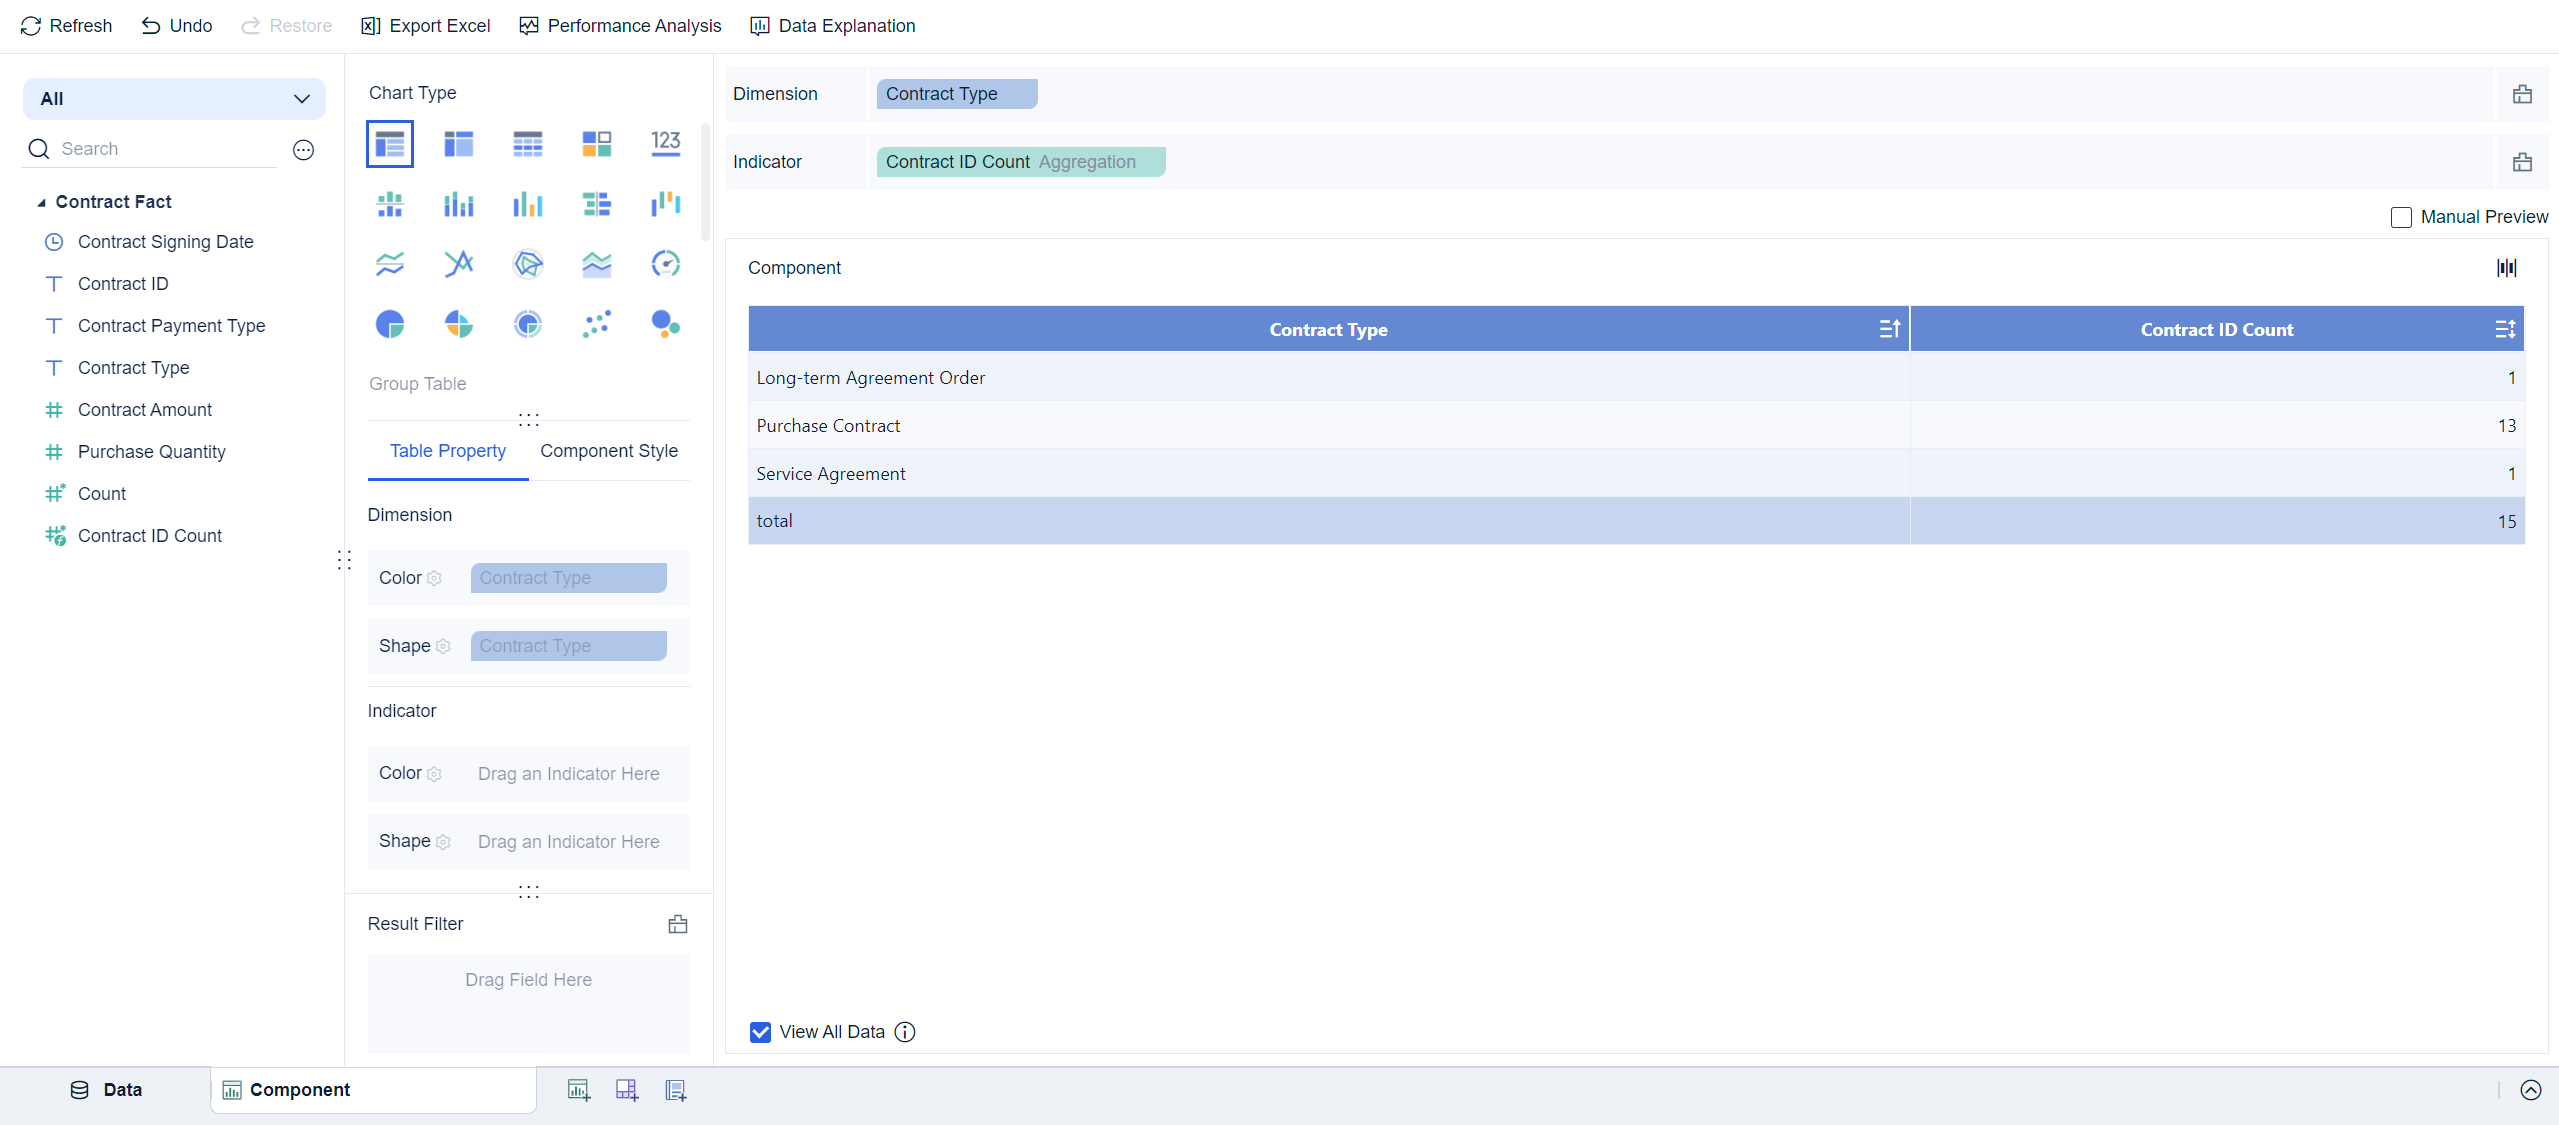
Task: Open the Result Filter clear icon
Action: pyautogui.click(x=678, y=924)
